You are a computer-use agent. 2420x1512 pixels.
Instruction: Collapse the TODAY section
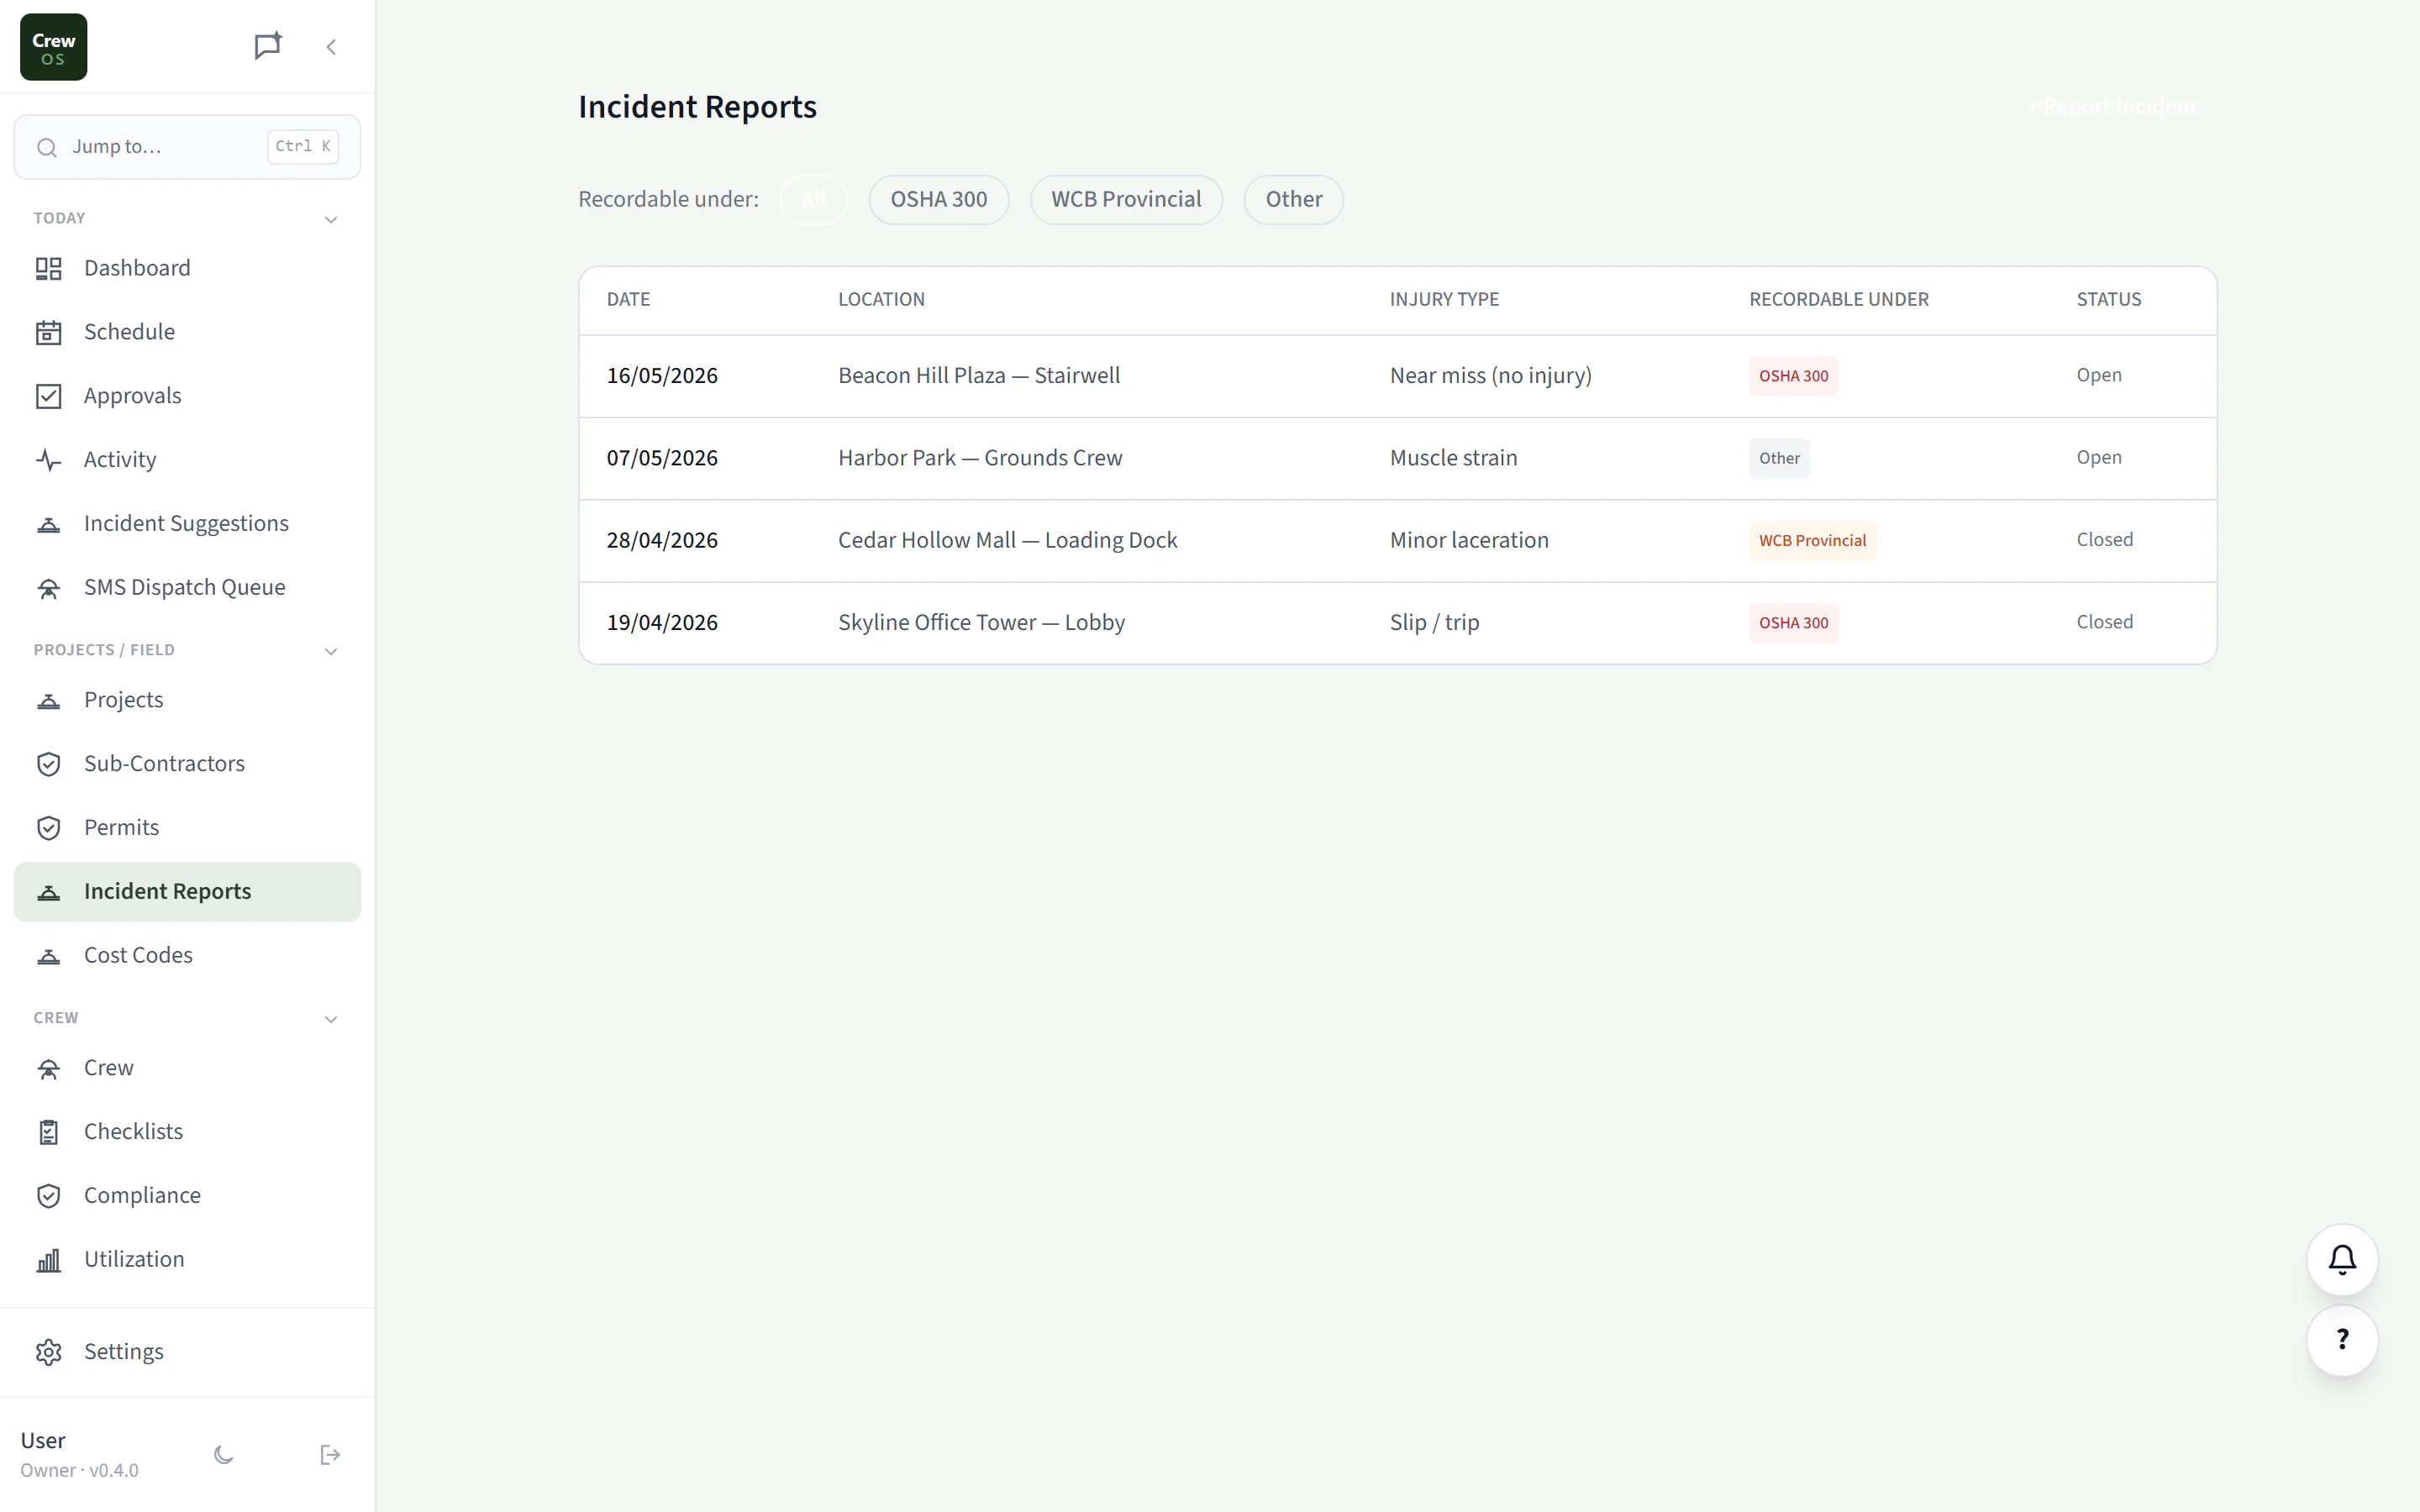click(331, 219)
